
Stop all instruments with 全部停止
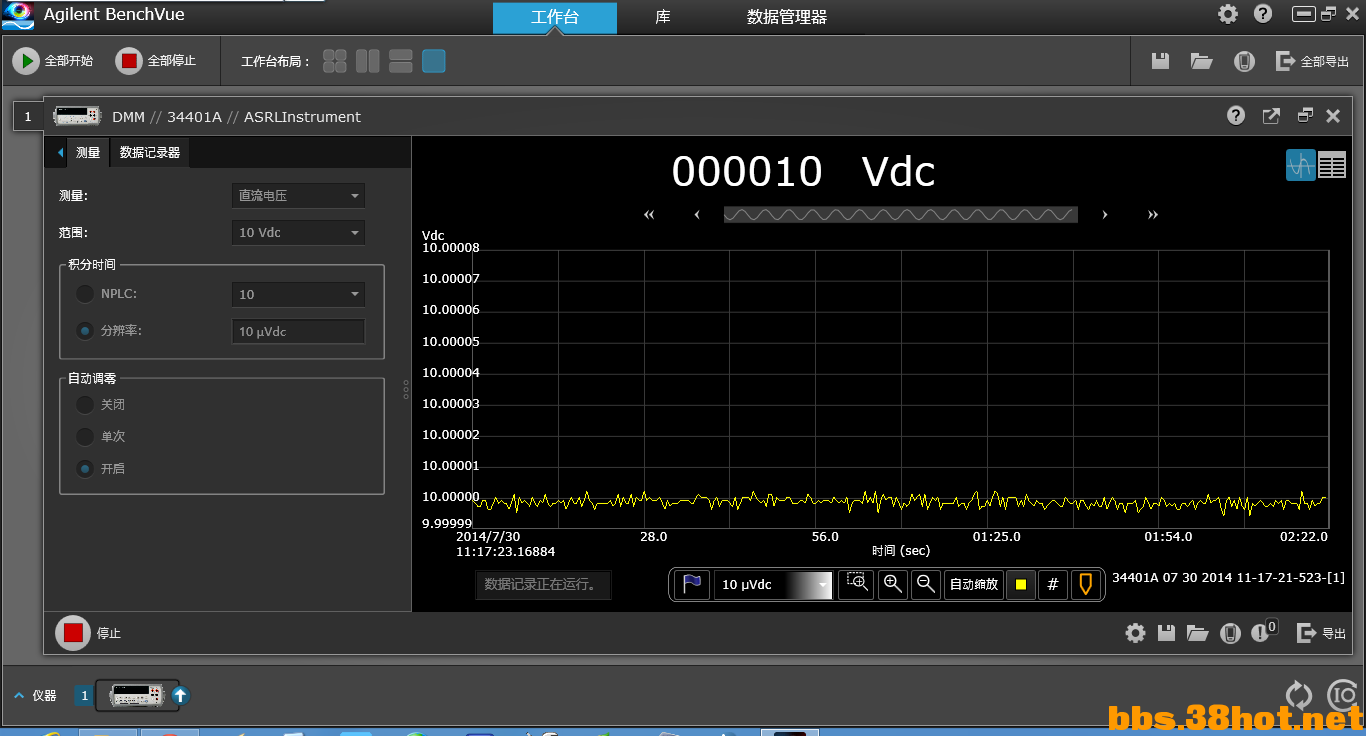(x=156, y=61)
